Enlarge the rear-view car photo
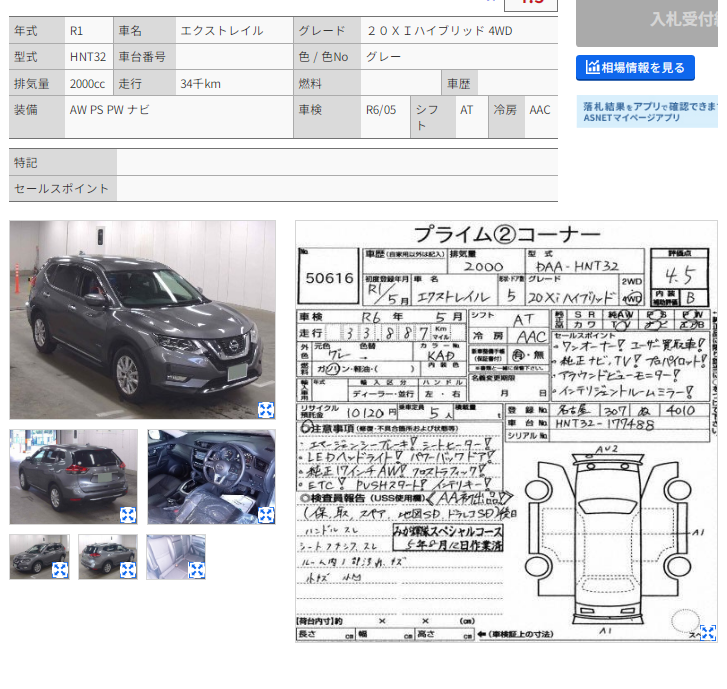Screen dimensions: 727x689 [x=128, y=515]
